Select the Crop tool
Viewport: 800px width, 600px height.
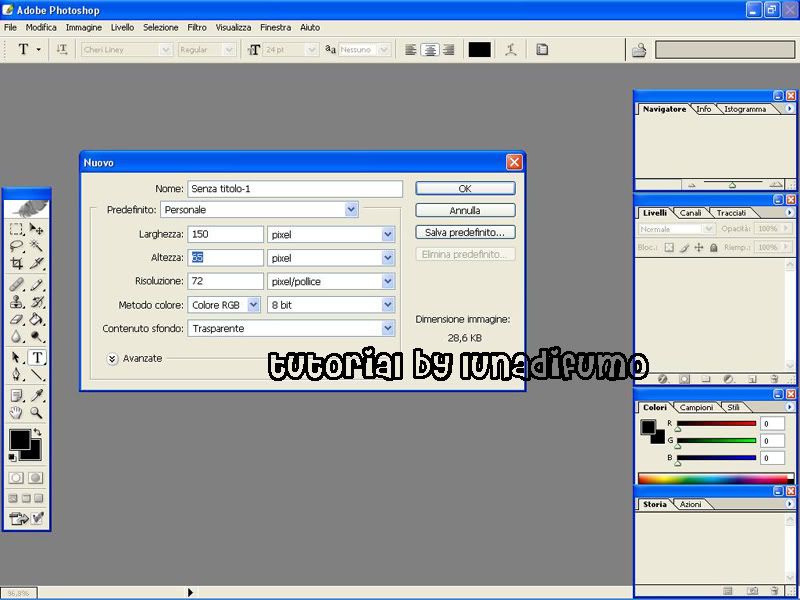pyautogui.click(x=16, y=263)
